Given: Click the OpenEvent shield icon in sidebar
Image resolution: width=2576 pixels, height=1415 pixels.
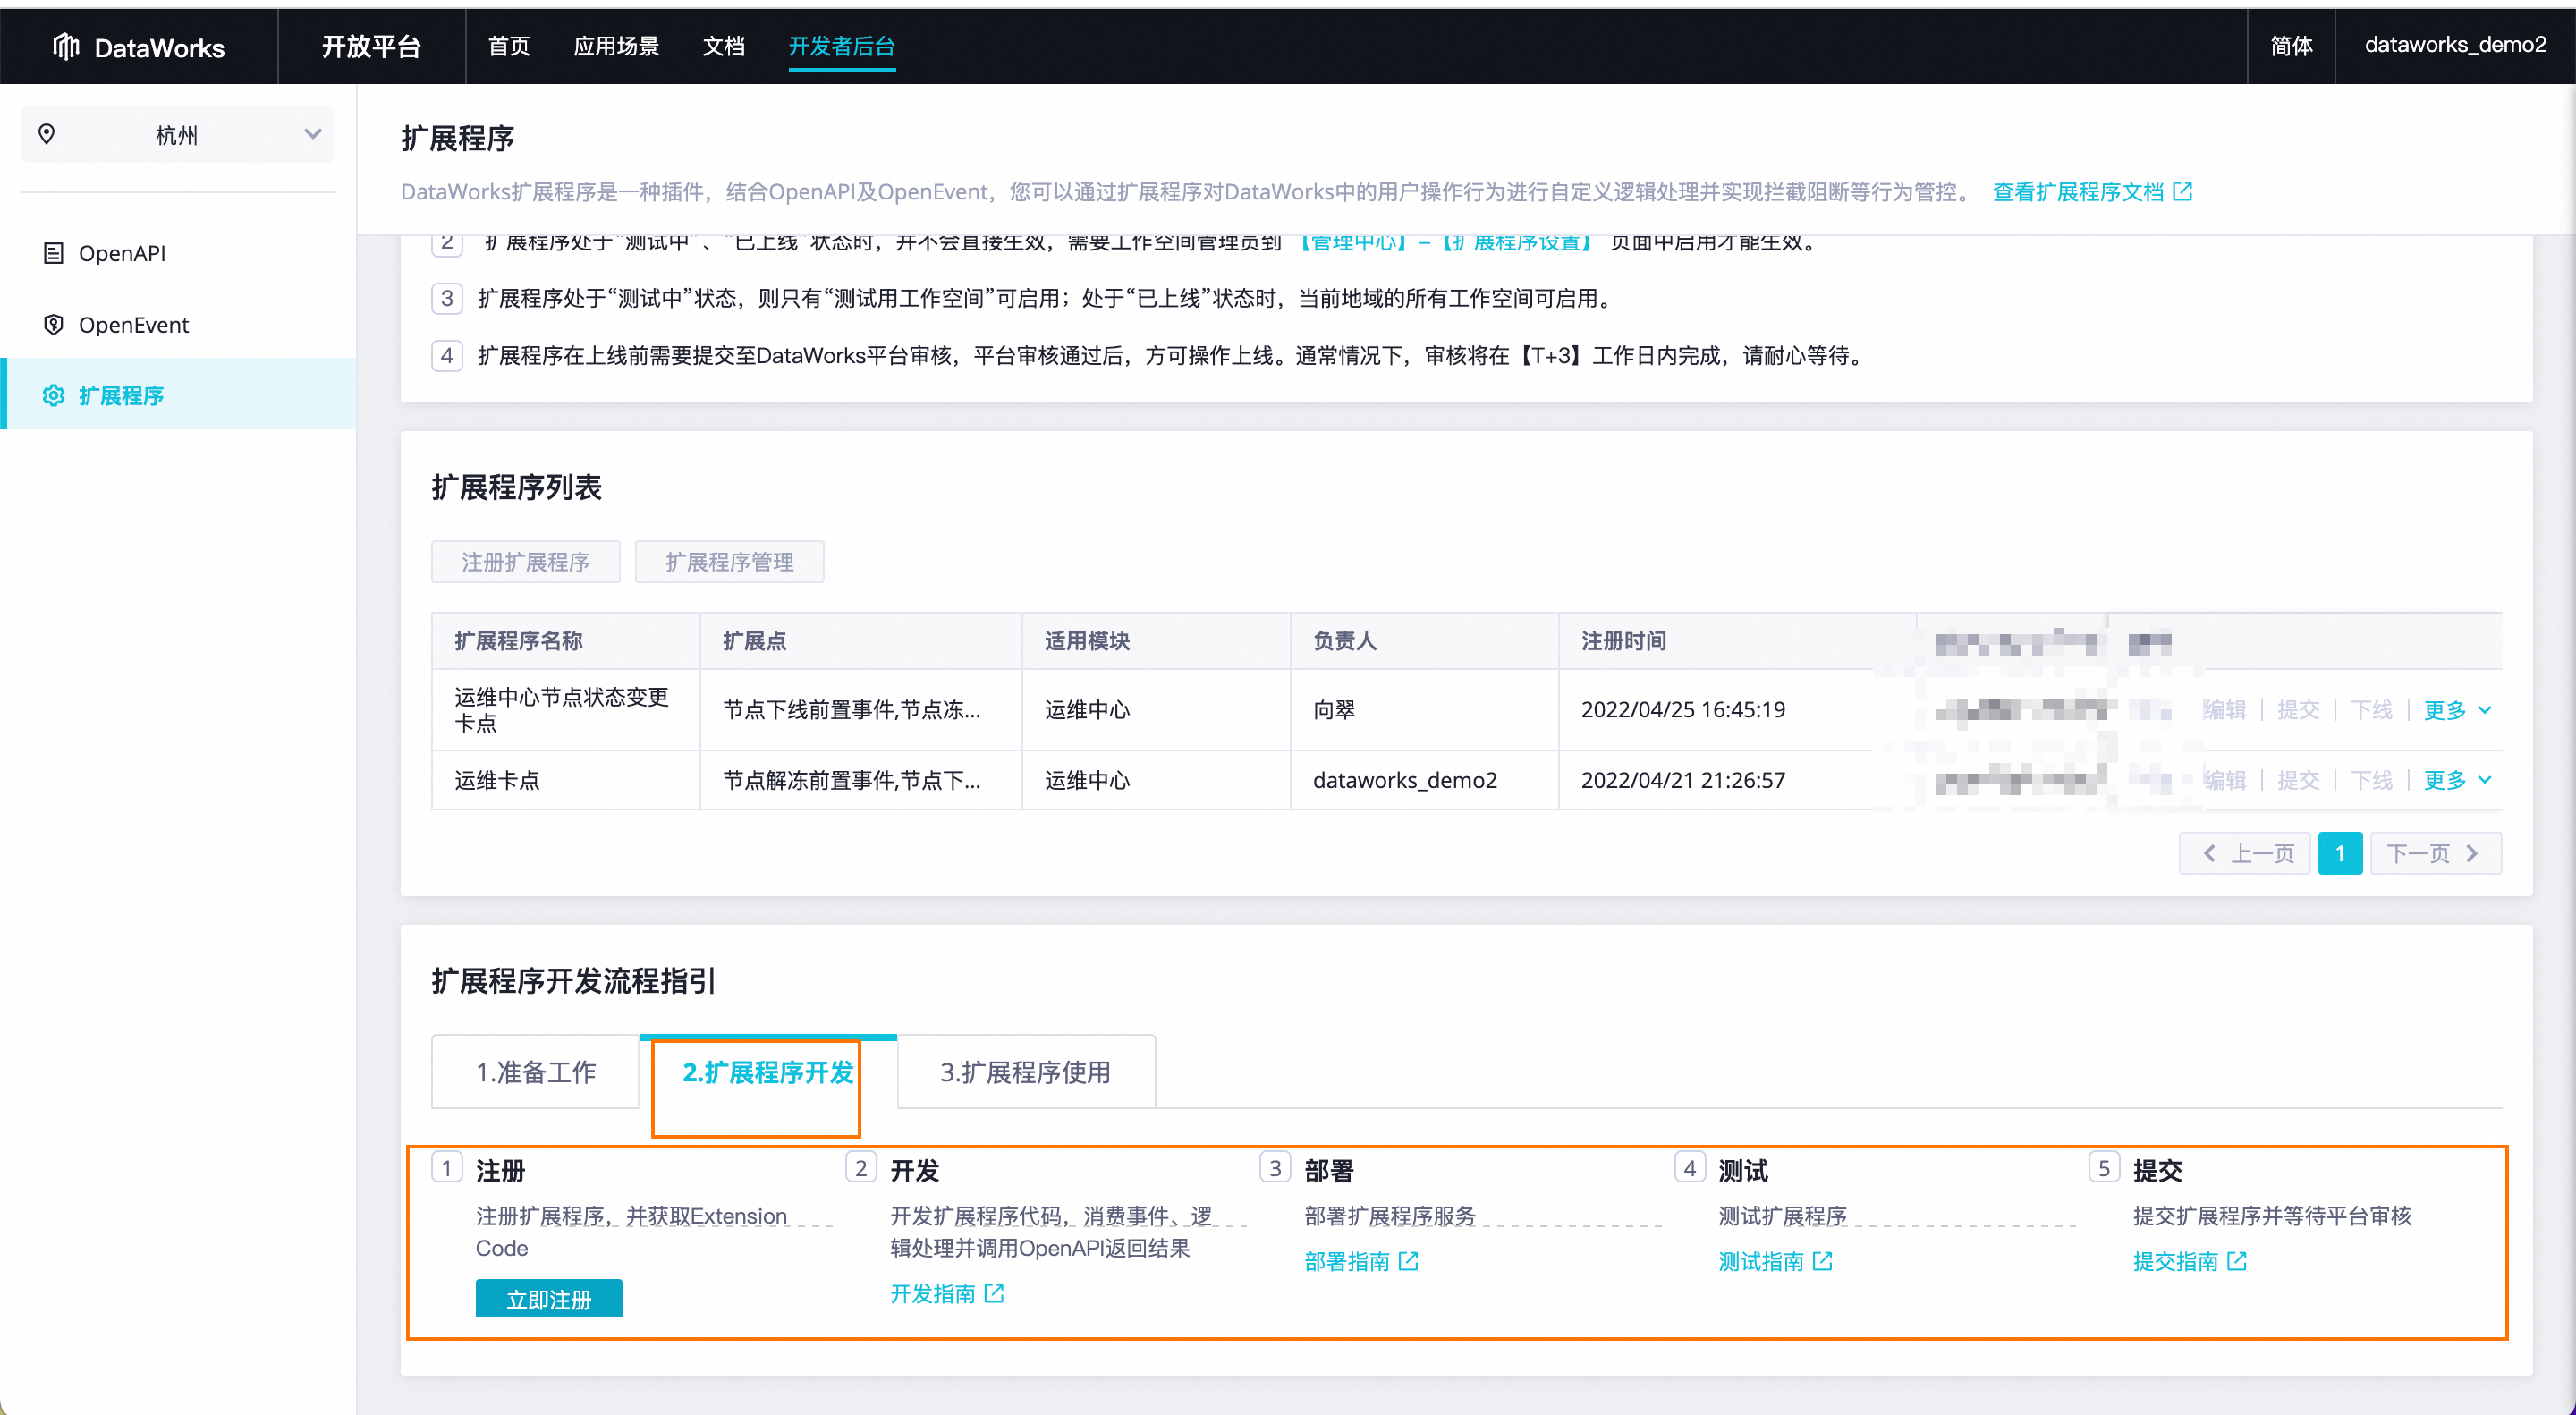Looking at the screenshot, I should [x=53, y=325].
